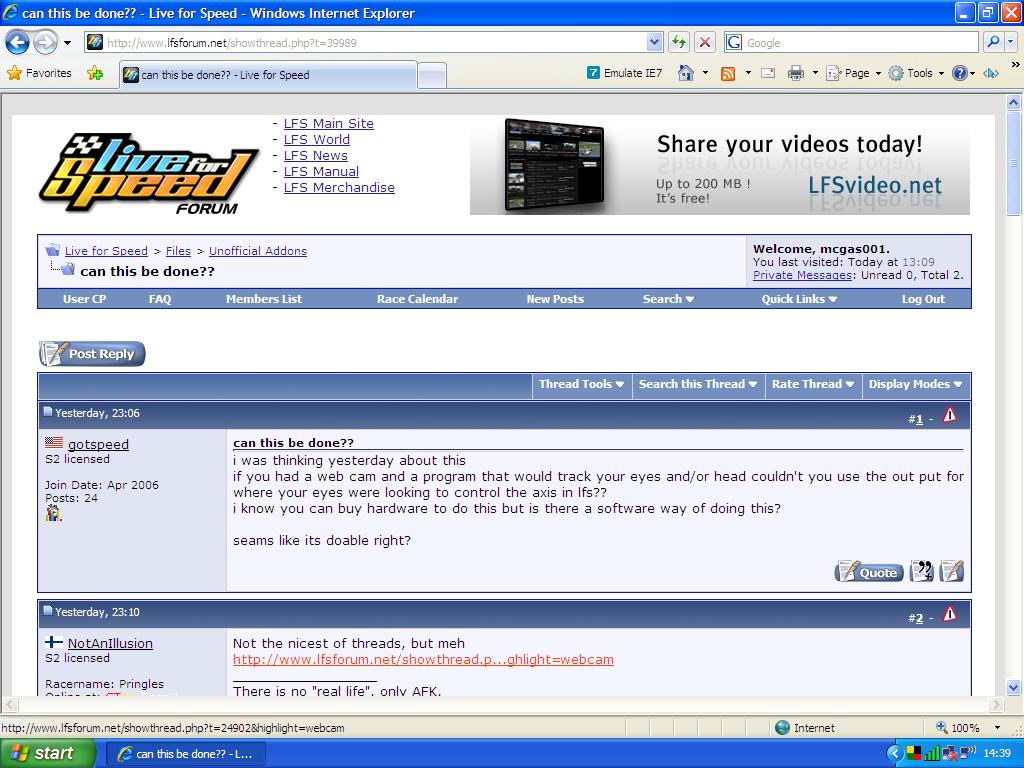The height and width of the screenshot is (768, 1024).
Task: Click the orange RSS feeds icon
Action: pos(728,73)
